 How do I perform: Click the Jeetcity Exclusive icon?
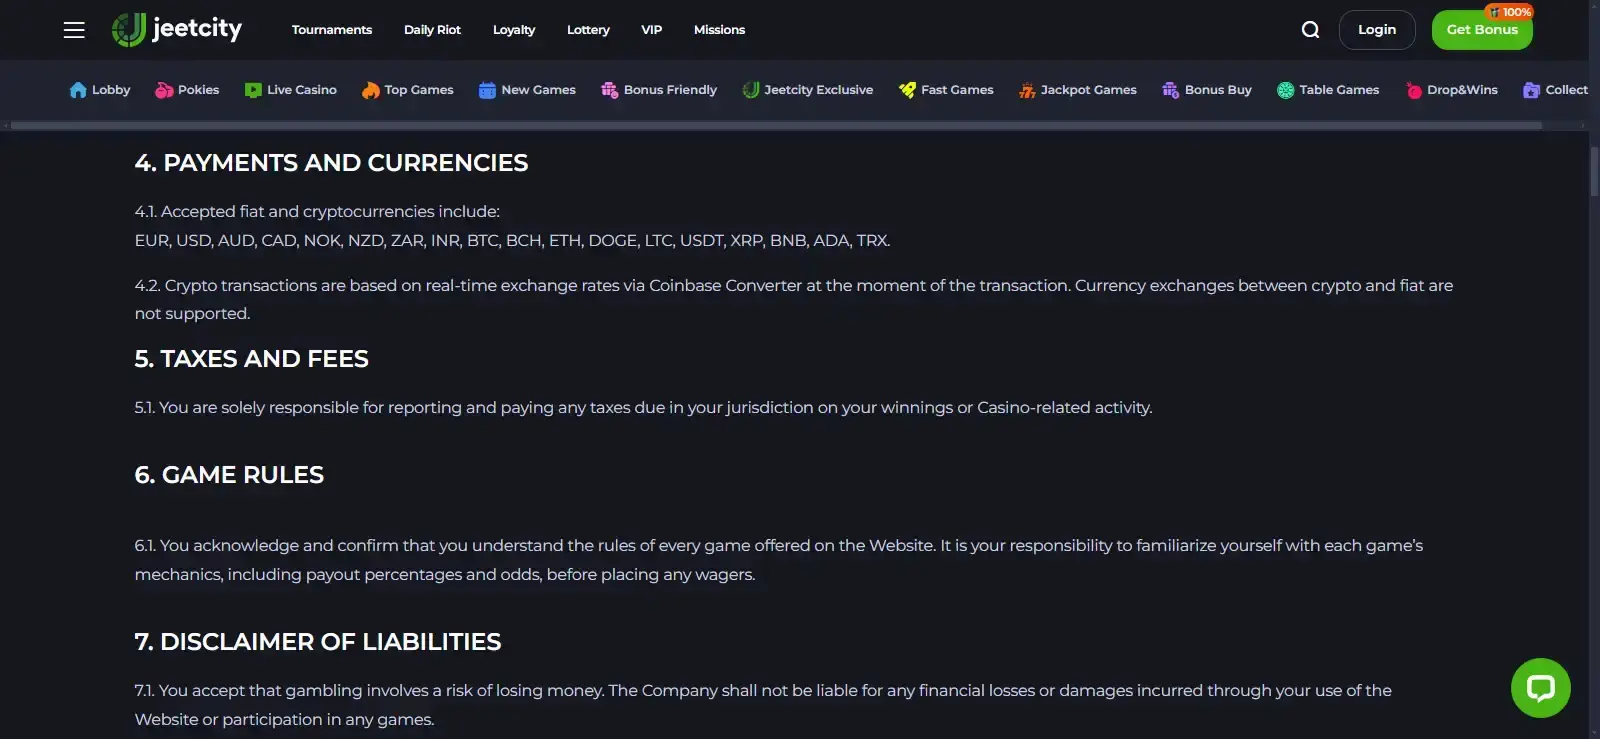(x=751, y=90)
